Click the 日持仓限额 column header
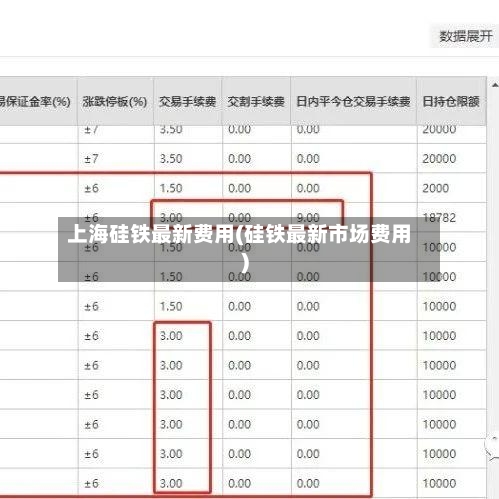The image size is (499, 499). click(451, 101)
